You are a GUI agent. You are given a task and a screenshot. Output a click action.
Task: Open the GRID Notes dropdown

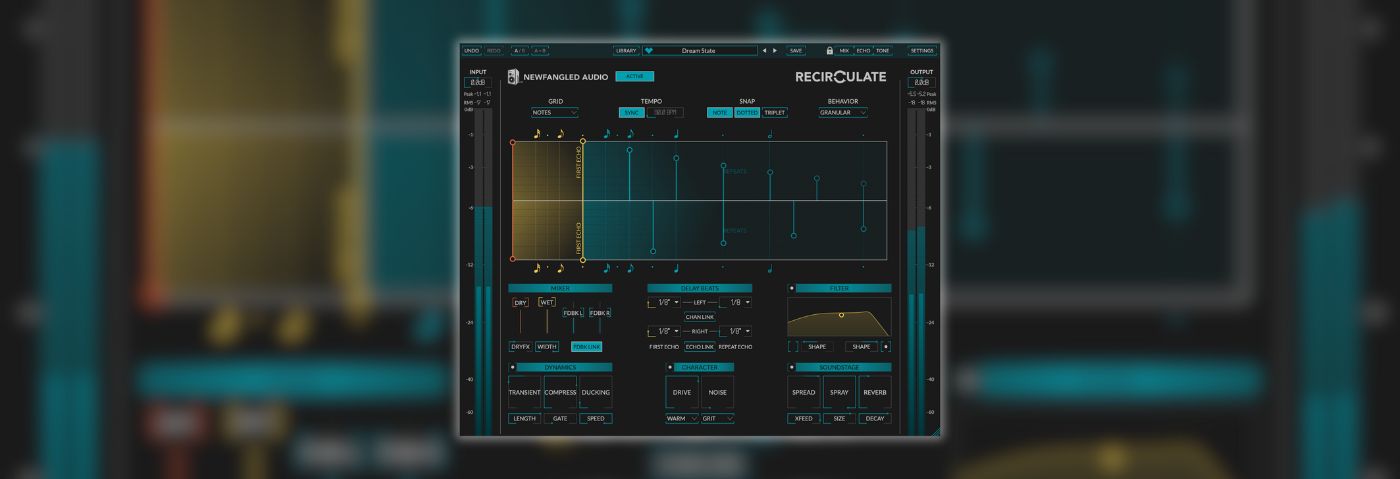pyautogui.click(x=555, y=113)
